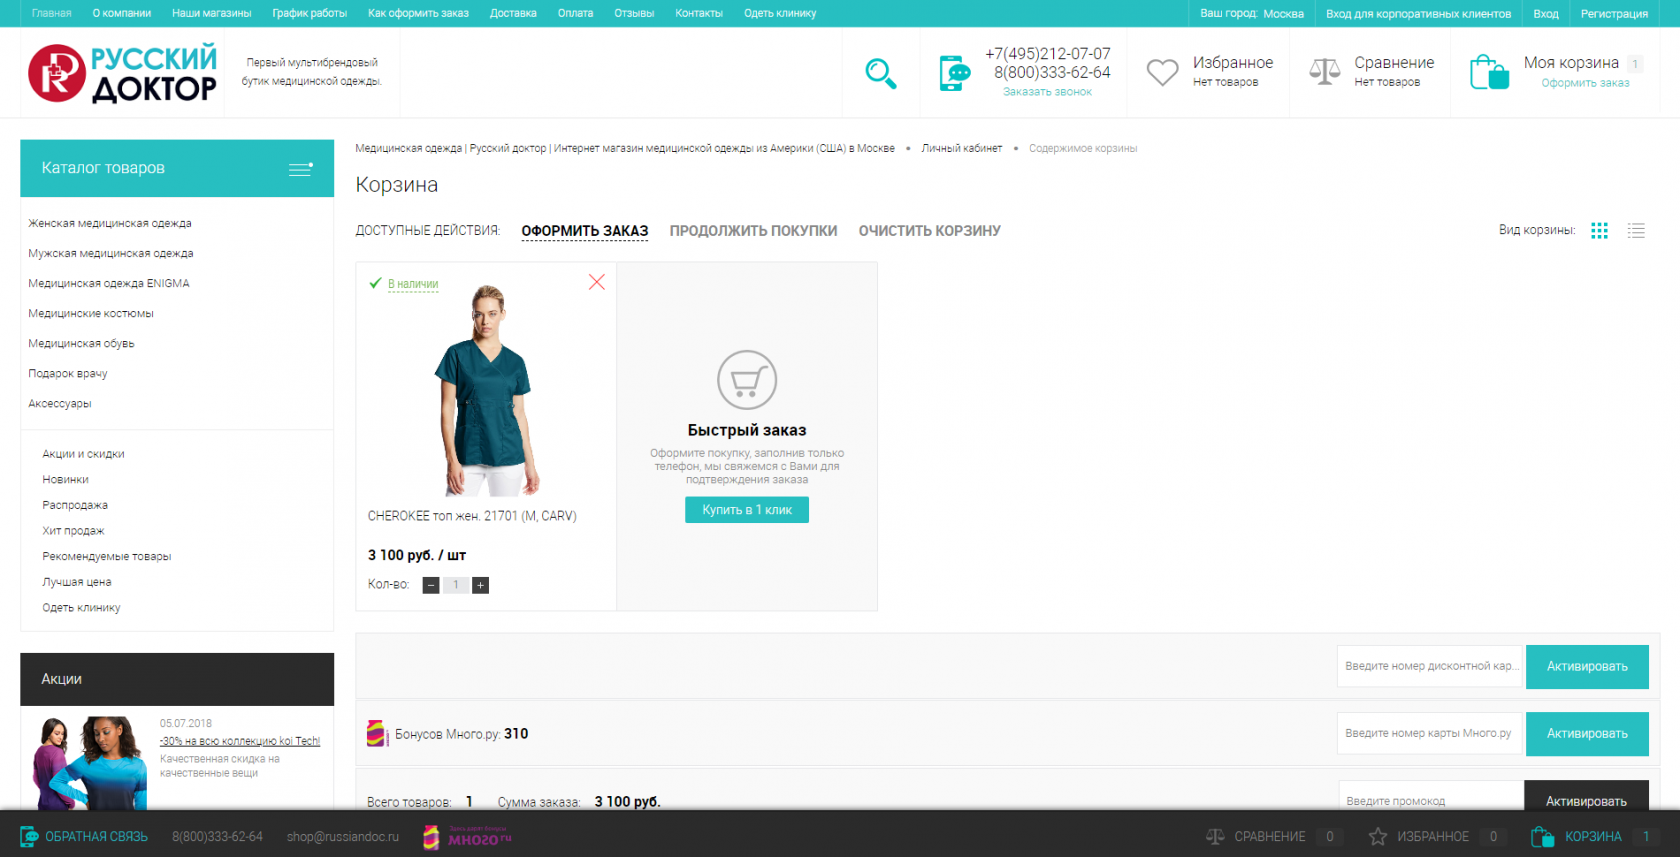
Task: Change city by clicking Москва
Action: [x=1283, y=14]
